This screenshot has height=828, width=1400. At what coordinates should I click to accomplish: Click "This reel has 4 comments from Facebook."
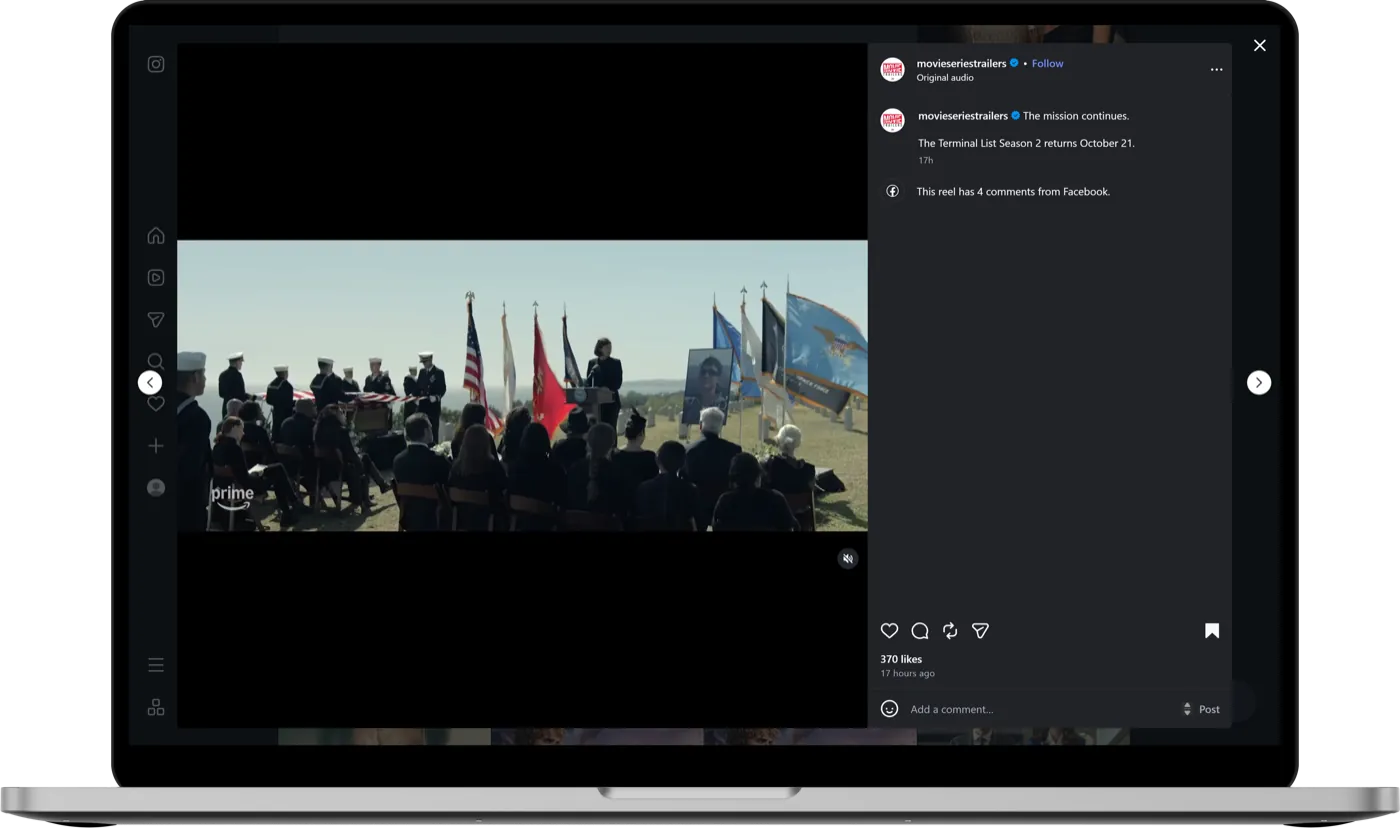click(1013, 191)
